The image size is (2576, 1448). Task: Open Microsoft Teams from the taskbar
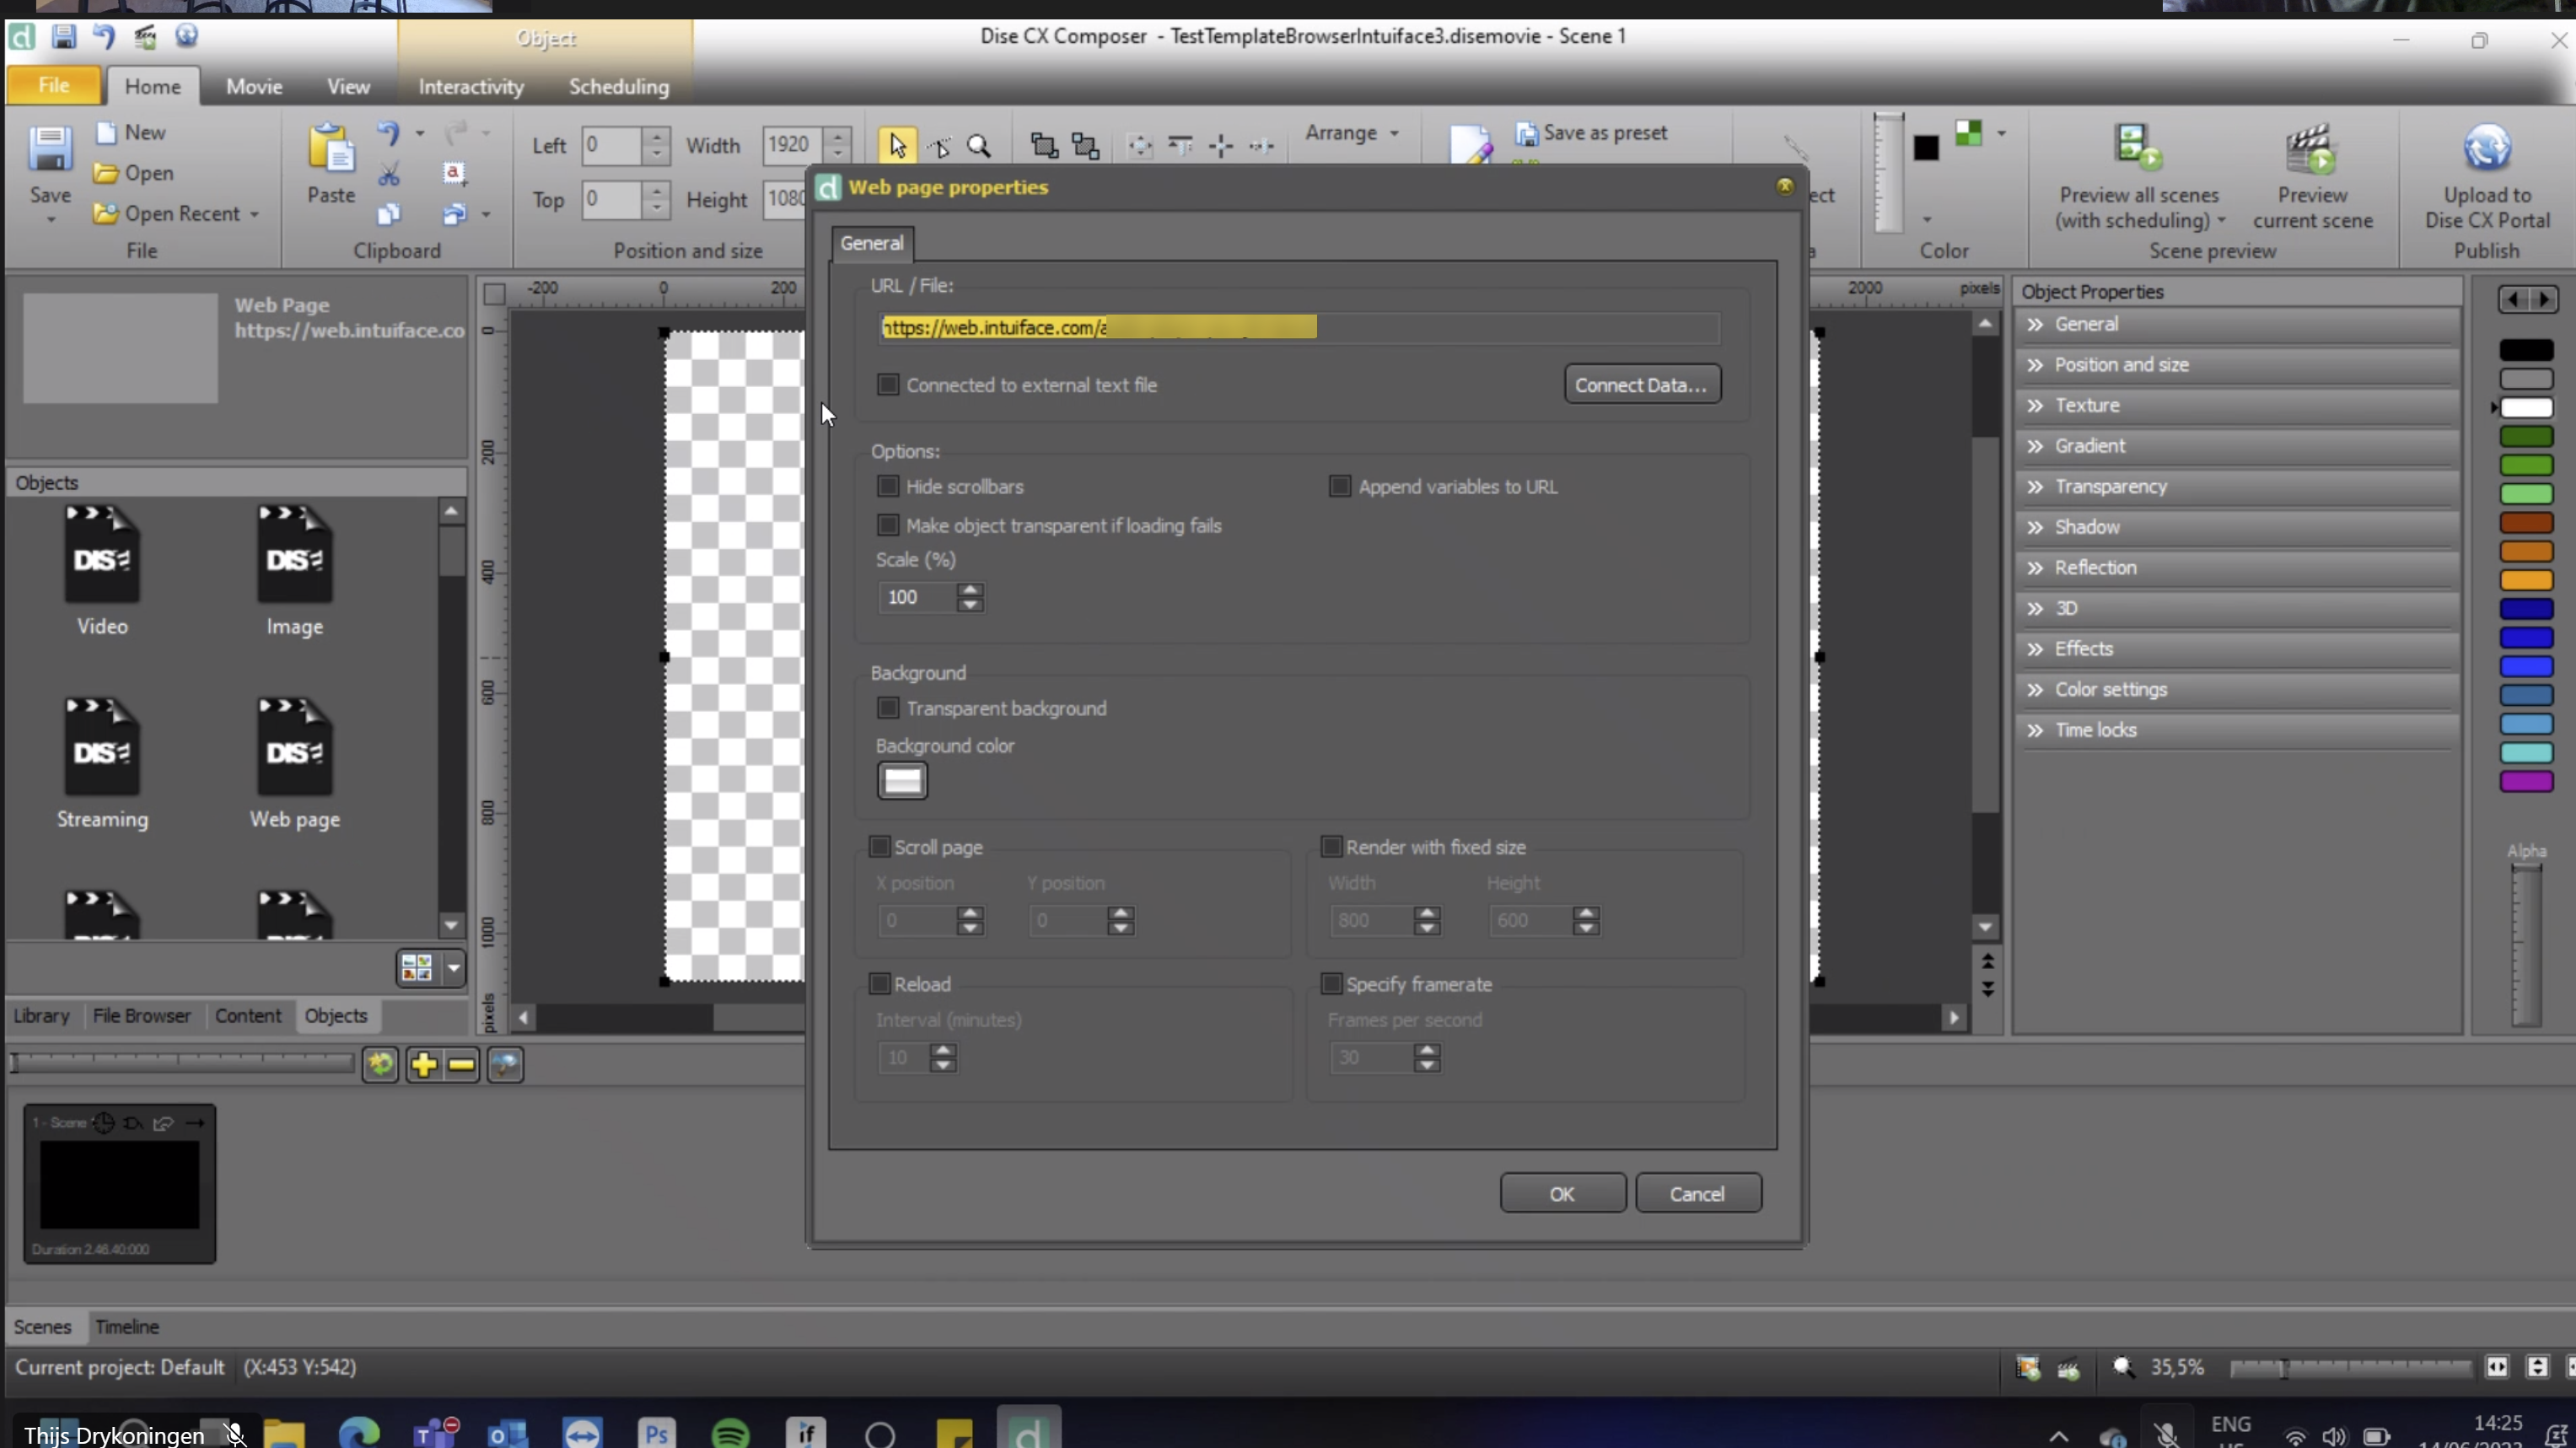click(436, 1433)
